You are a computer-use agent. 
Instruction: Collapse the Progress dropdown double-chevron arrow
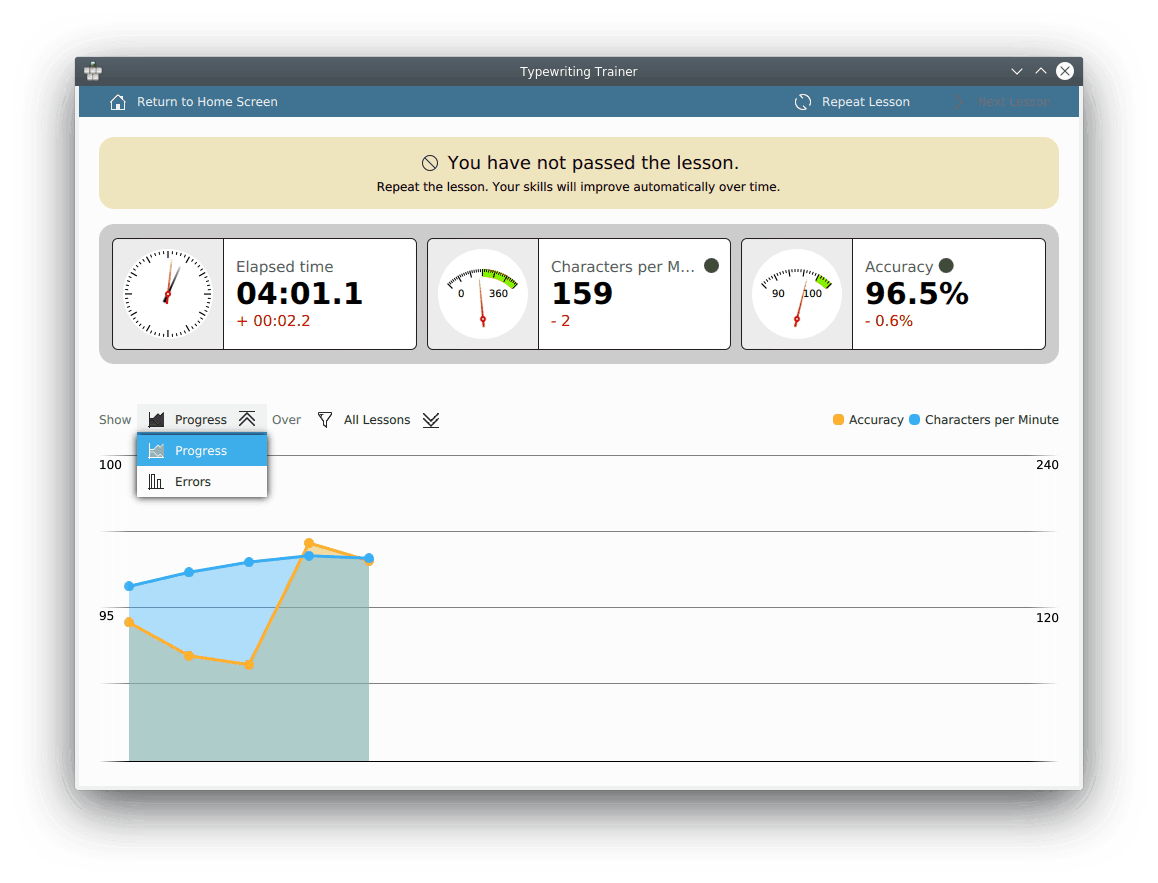[247, 419]
